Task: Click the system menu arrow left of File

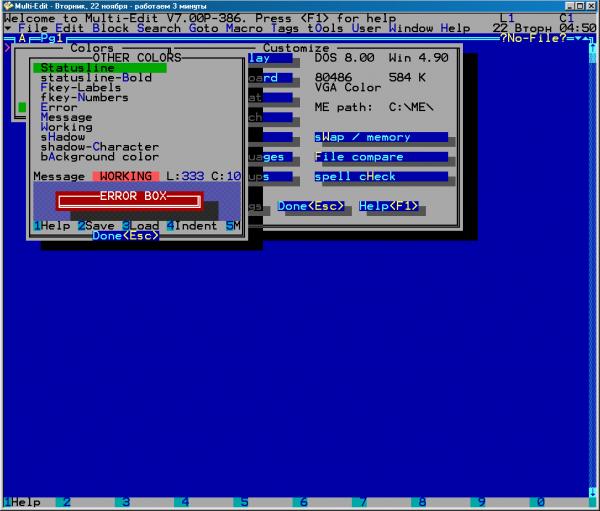Action: click(x=8, y=28)
